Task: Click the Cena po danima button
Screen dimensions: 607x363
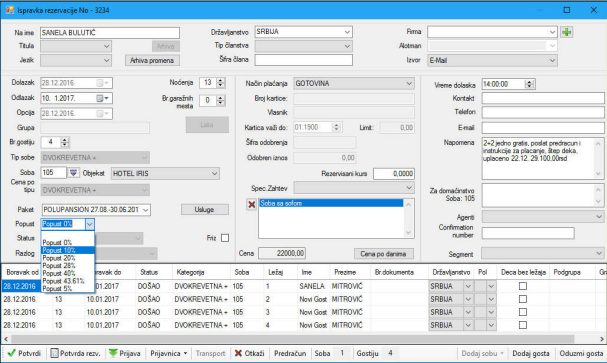Action: click(383, 254)
